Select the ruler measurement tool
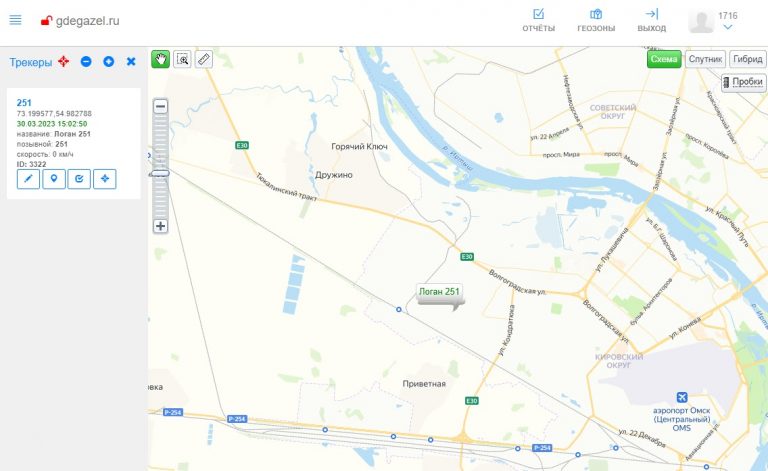768x471 pixels. tap(204, 59)
